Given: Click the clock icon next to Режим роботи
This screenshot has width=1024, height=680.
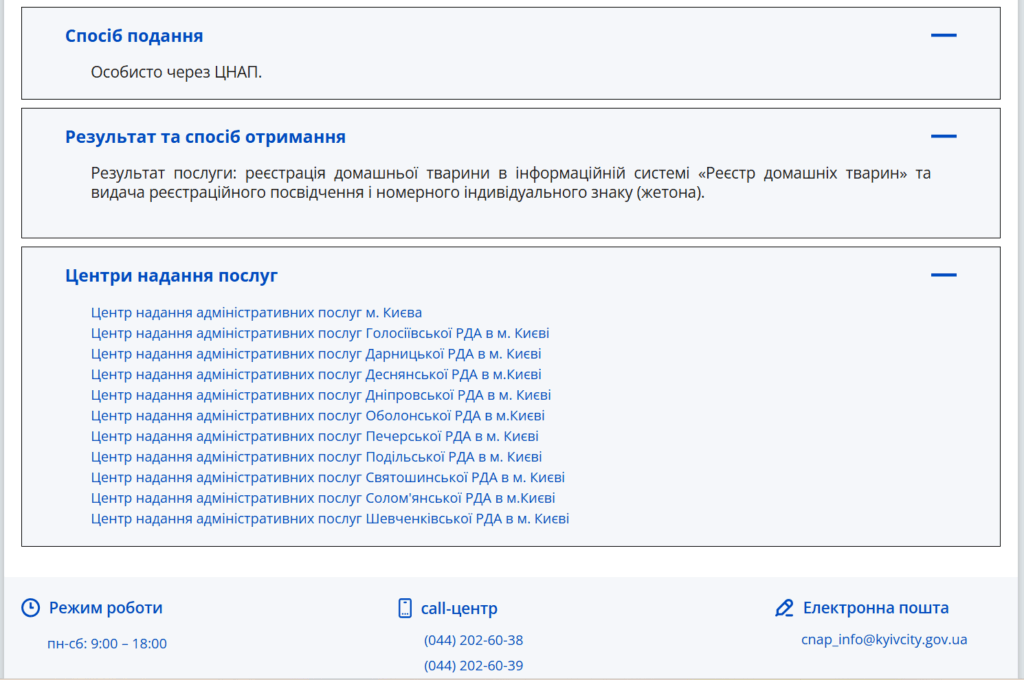Looking at the screenshot, I should tap(31, 607).
